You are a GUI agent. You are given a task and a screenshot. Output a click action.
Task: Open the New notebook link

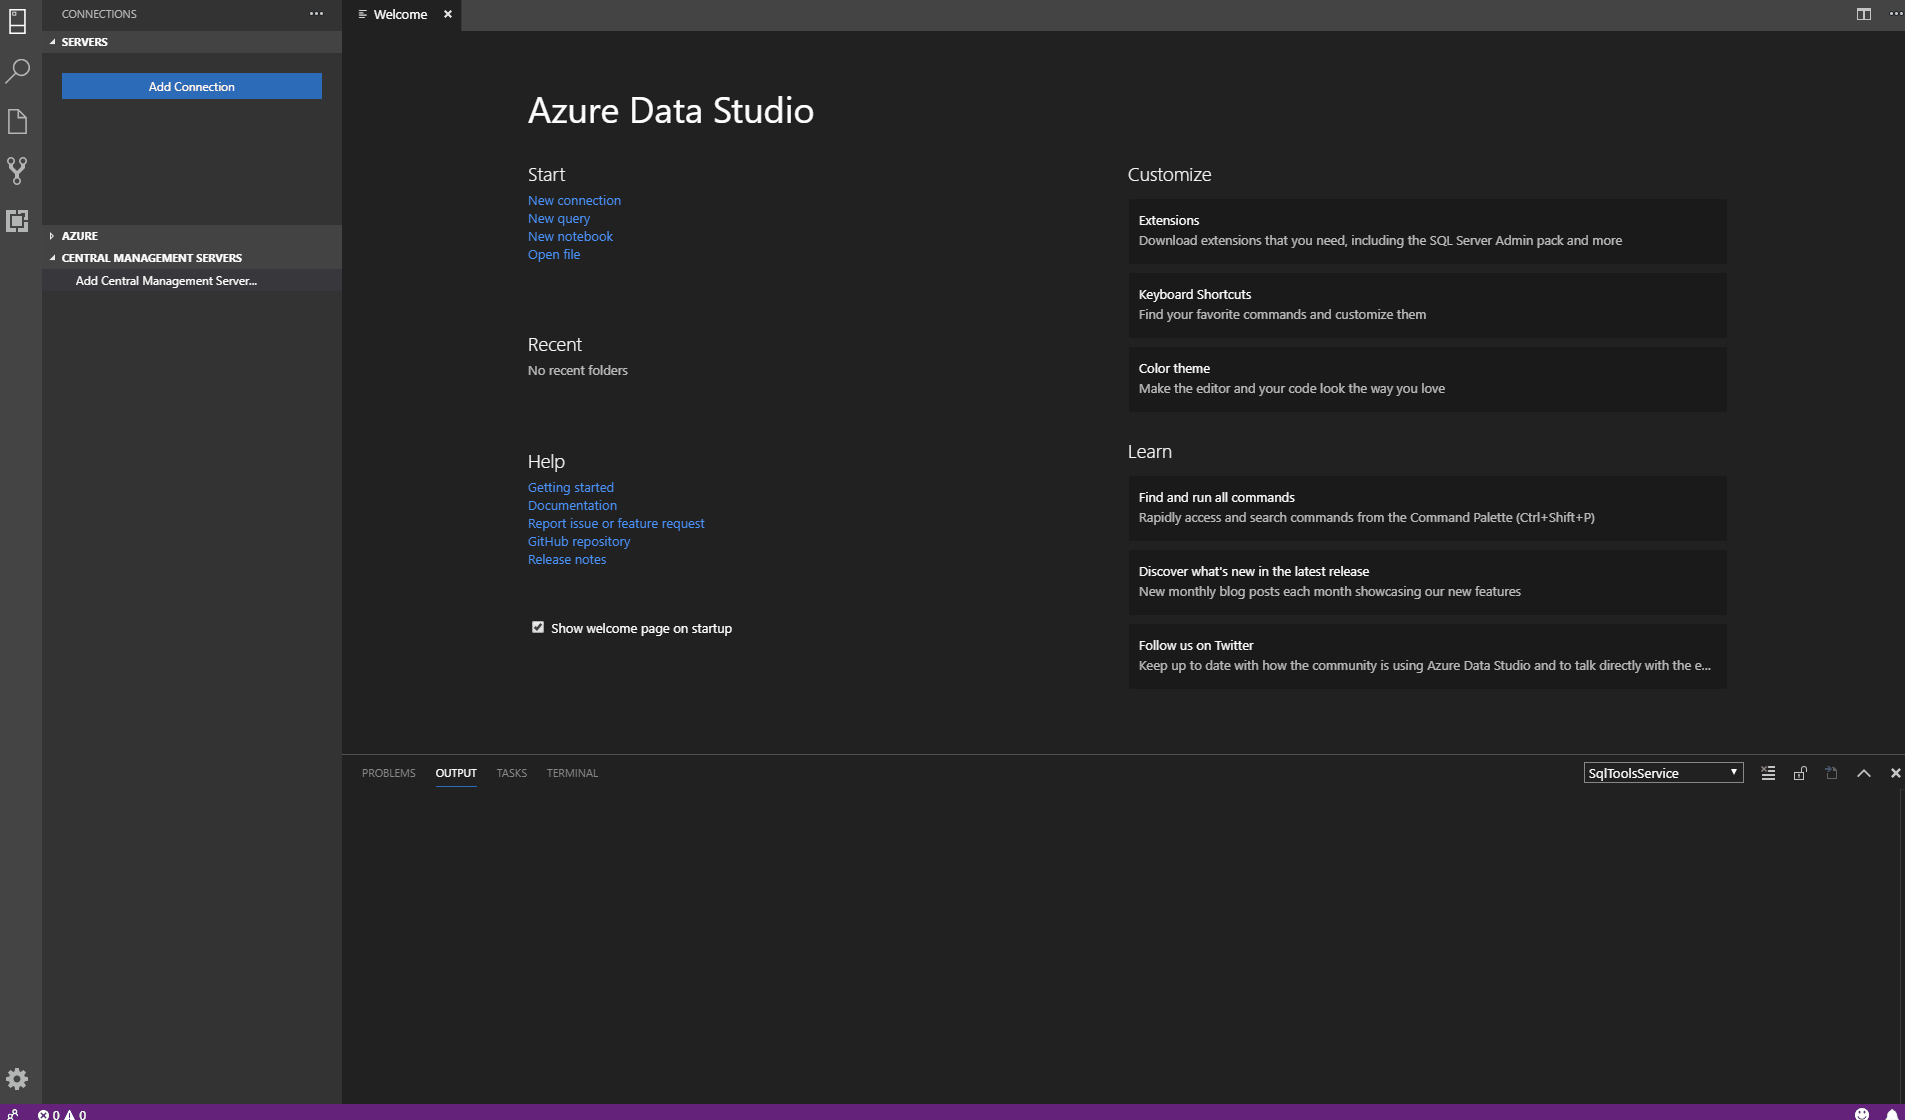(x=570, y=236)
